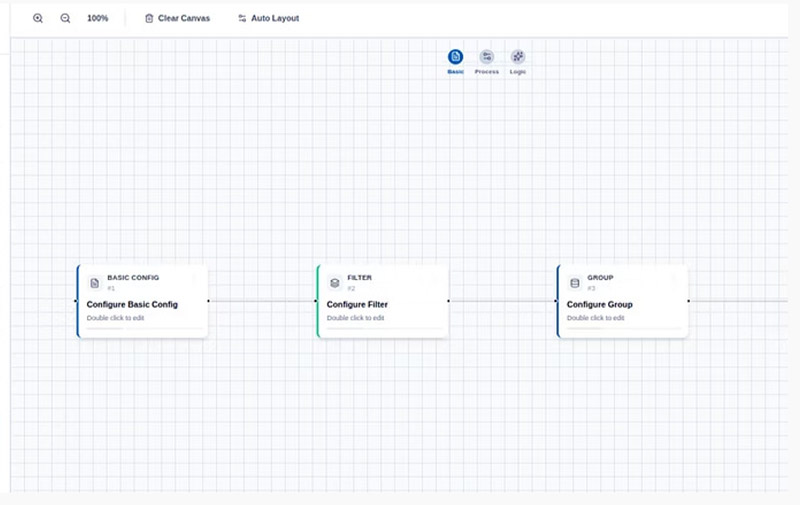Viewport: 800px width, 505px height.
Task: Click the Filter node's left input port
Action: [x=316, y=300]
